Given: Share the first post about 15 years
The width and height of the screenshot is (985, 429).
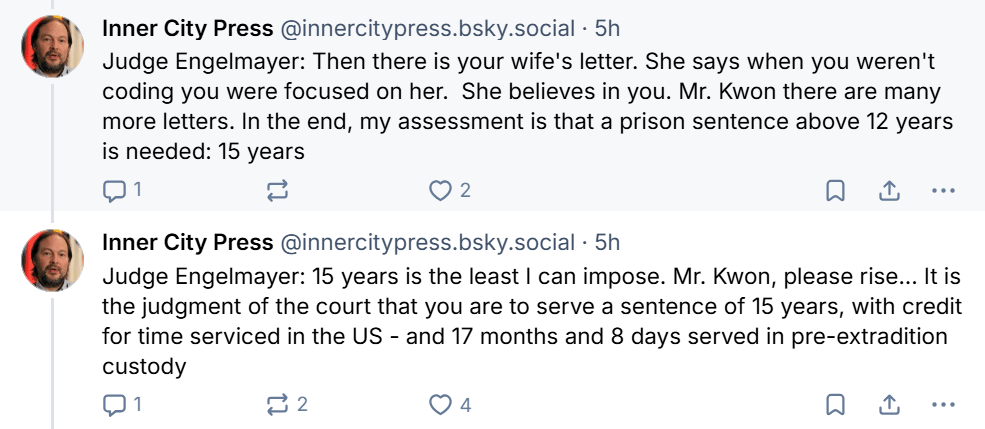Looking at the screenshot, I should (888, 190).
